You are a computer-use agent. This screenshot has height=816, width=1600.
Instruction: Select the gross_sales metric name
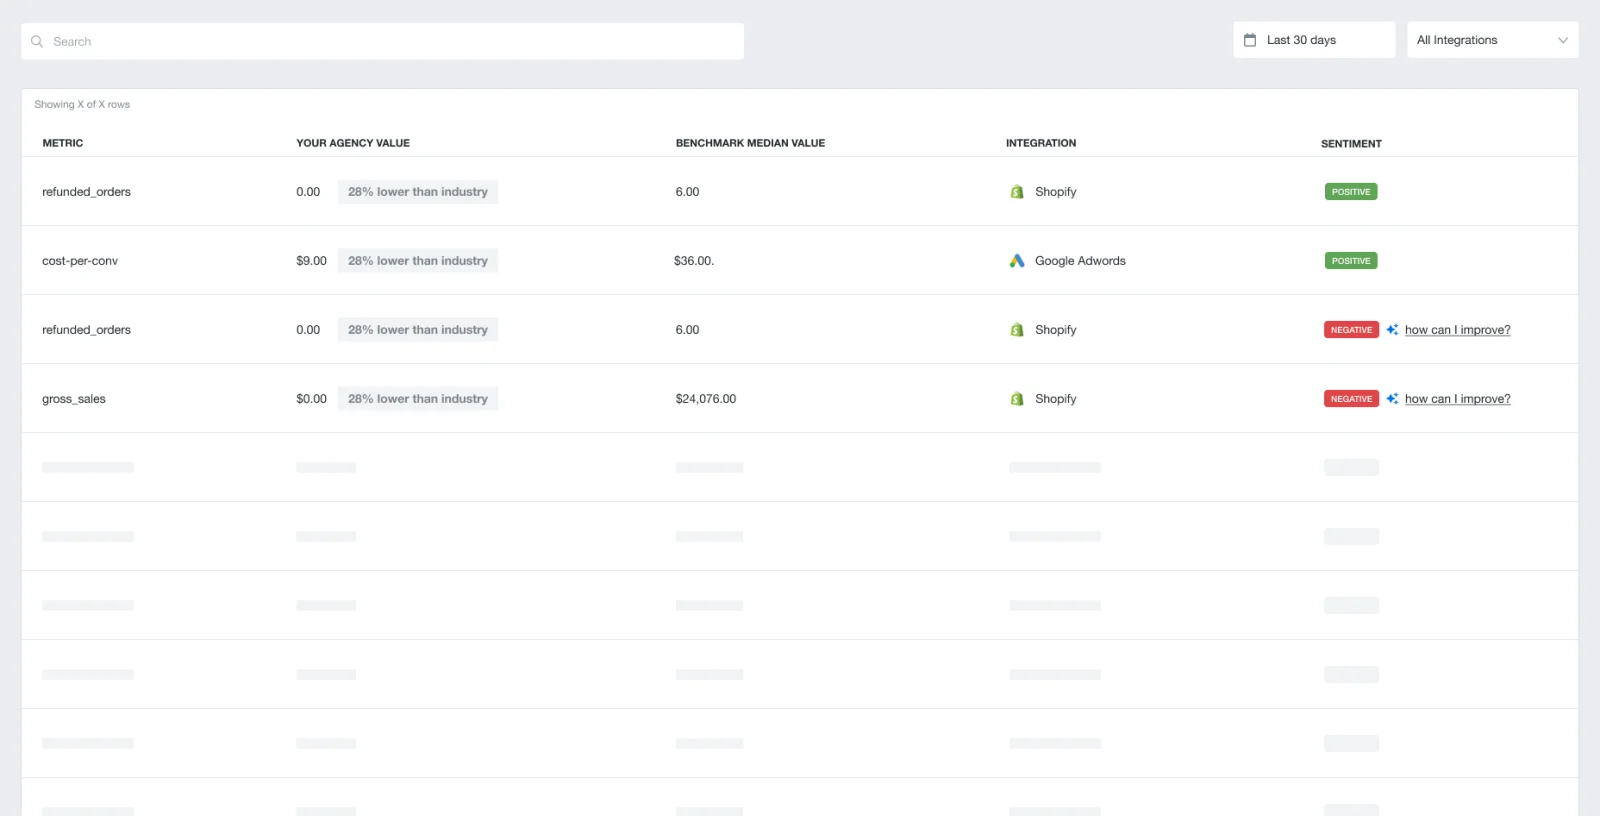coord(74,399)
